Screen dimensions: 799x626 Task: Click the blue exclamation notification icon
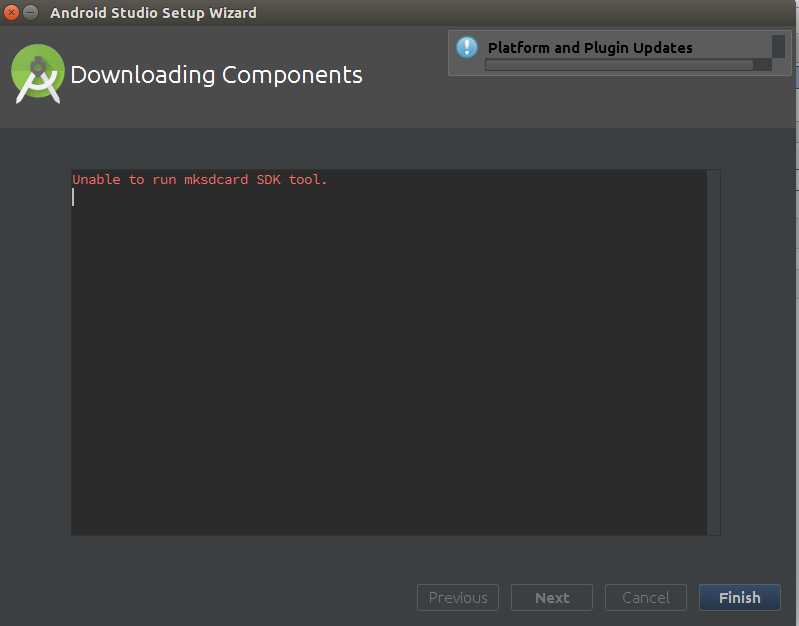pyautogui.click(x=467, y=47)
